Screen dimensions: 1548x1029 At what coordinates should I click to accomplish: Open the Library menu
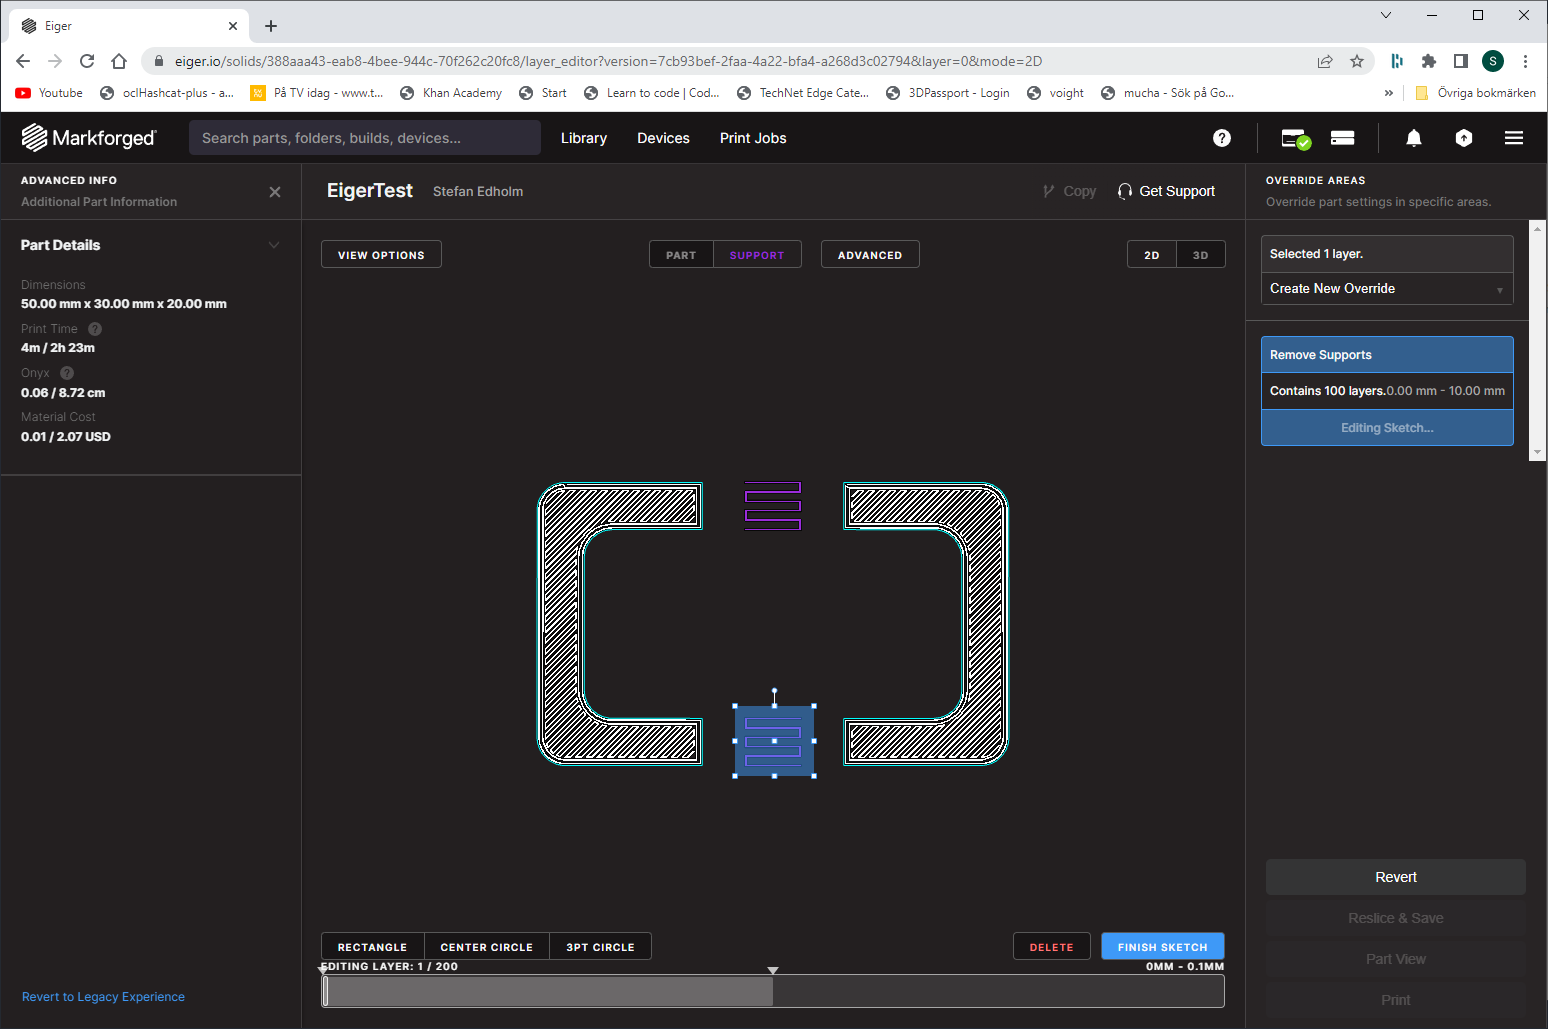coord(583,138)
